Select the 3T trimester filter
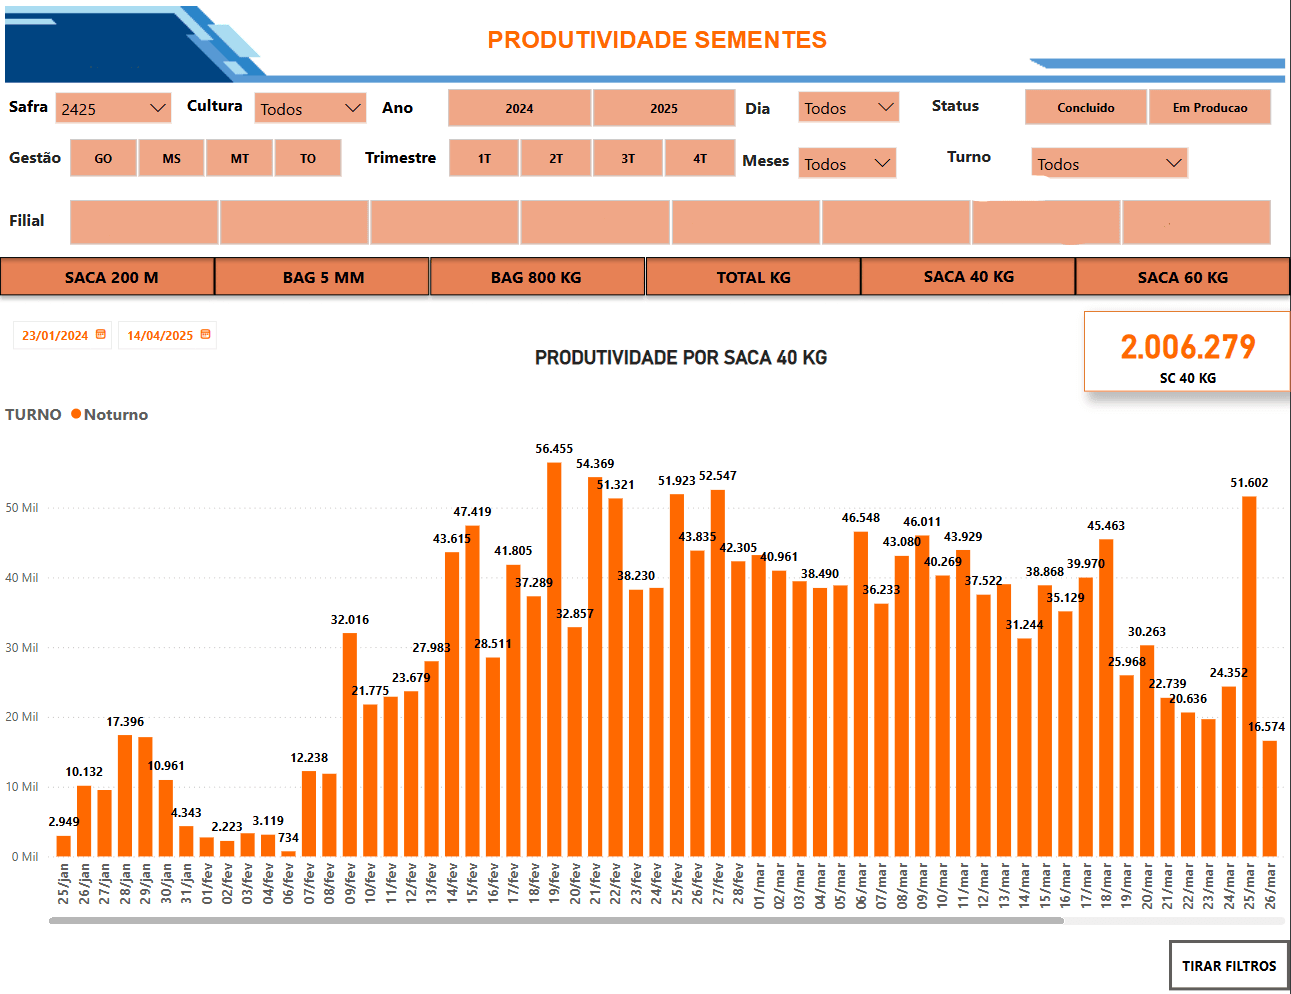Viewport: 1291px width, 994px height. click(628, 158)
